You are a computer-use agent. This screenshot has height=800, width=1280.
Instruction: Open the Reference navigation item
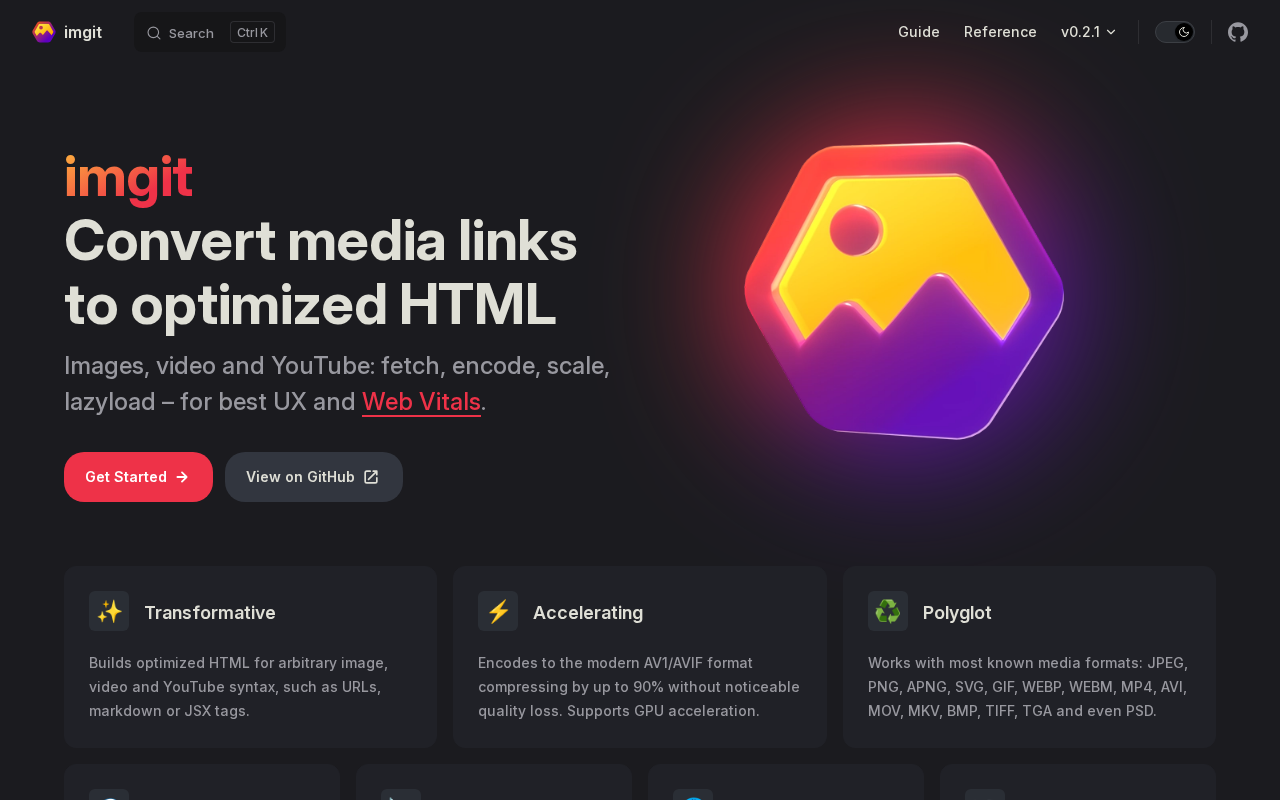coord(1000,32)
